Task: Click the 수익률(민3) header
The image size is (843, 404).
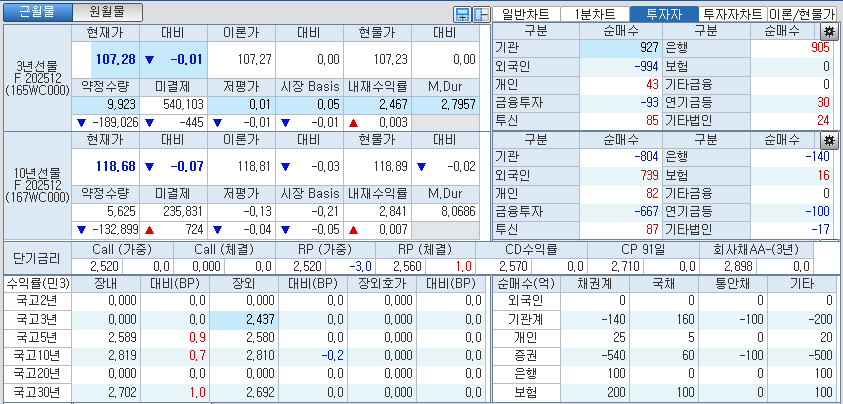Action: tap(37, 284)
